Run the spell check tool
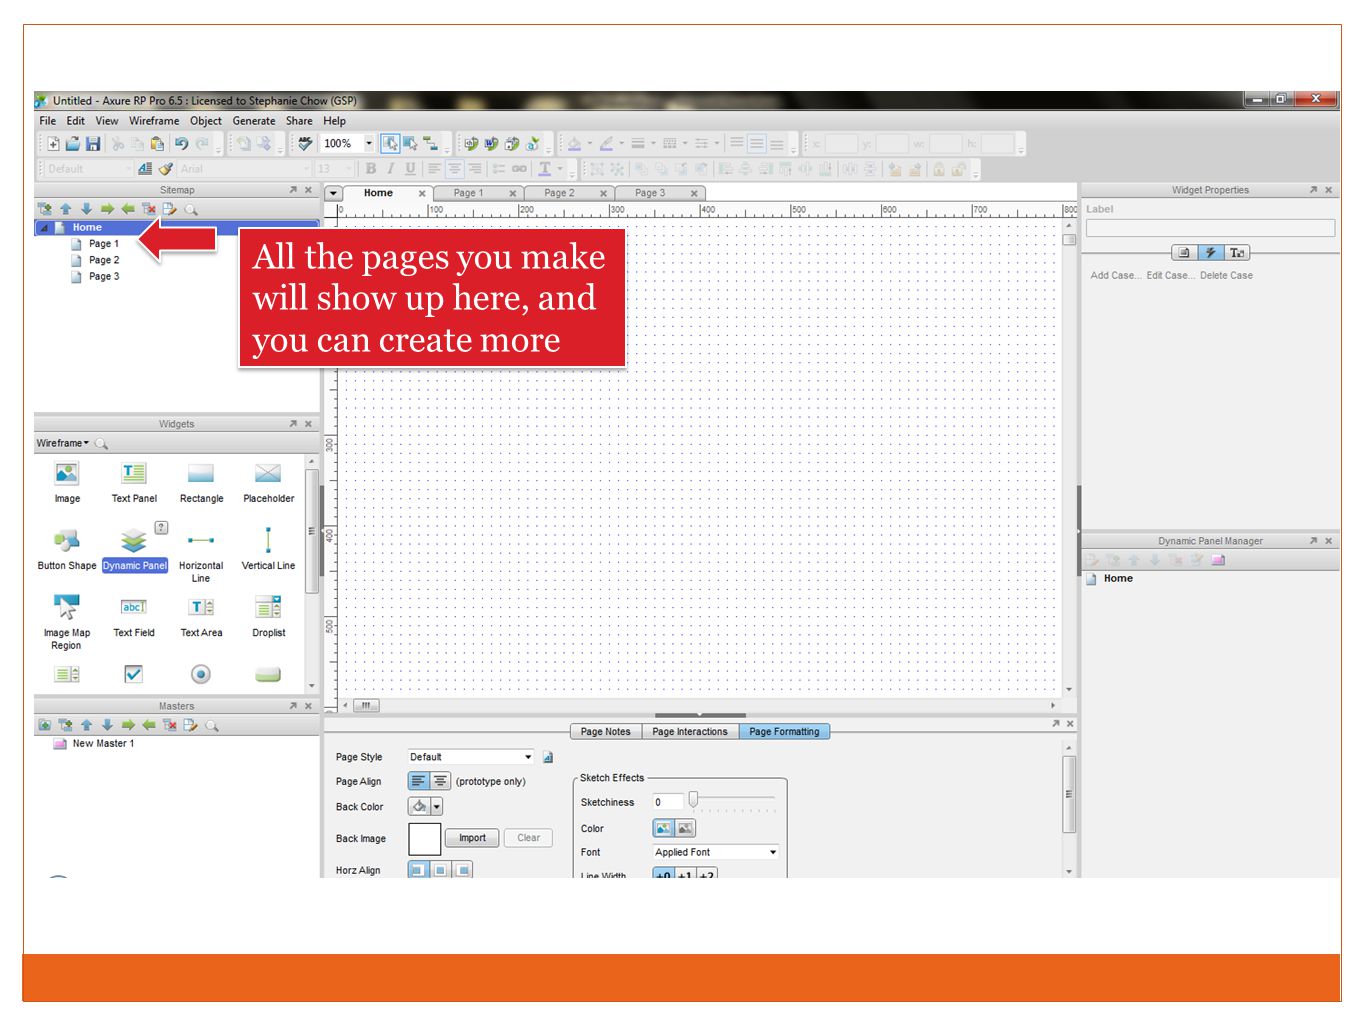Image resolution: width=1365 pixels, height=1024 pixels. tap(305, 144)
